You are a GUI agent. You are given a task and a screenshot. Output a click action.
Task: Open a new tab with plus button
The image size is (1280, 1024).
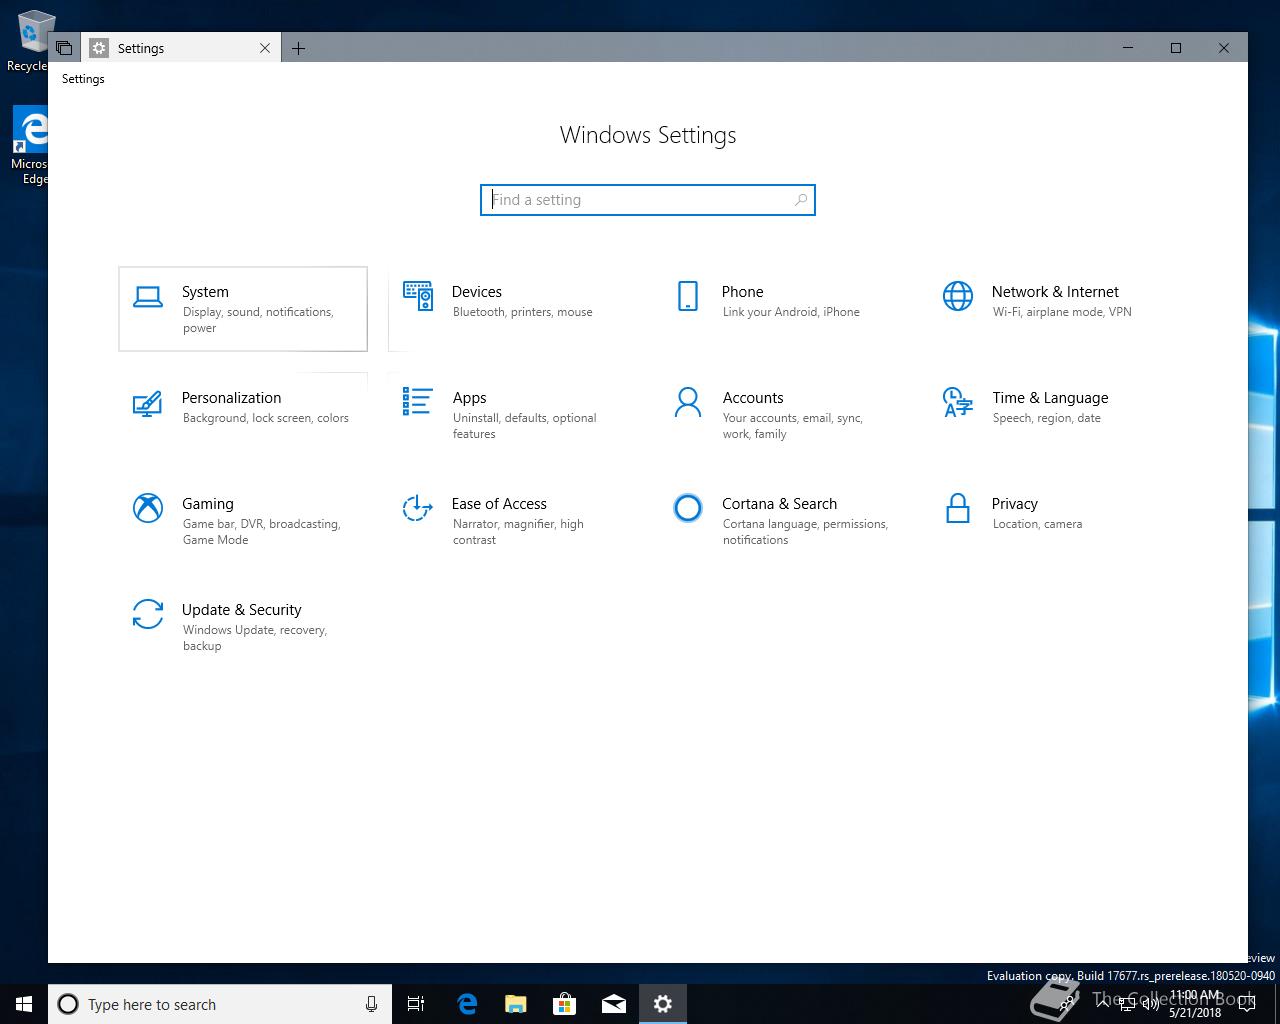pos(298,48)
